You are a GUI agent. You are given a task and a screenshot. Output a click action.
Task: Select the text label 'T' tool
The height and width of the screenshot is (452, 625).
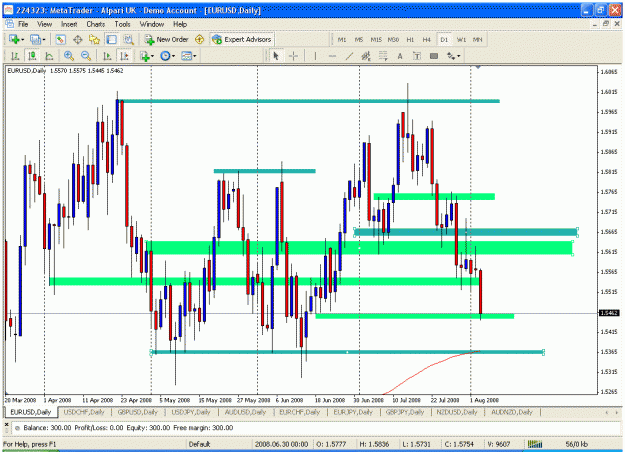point(417,56)
